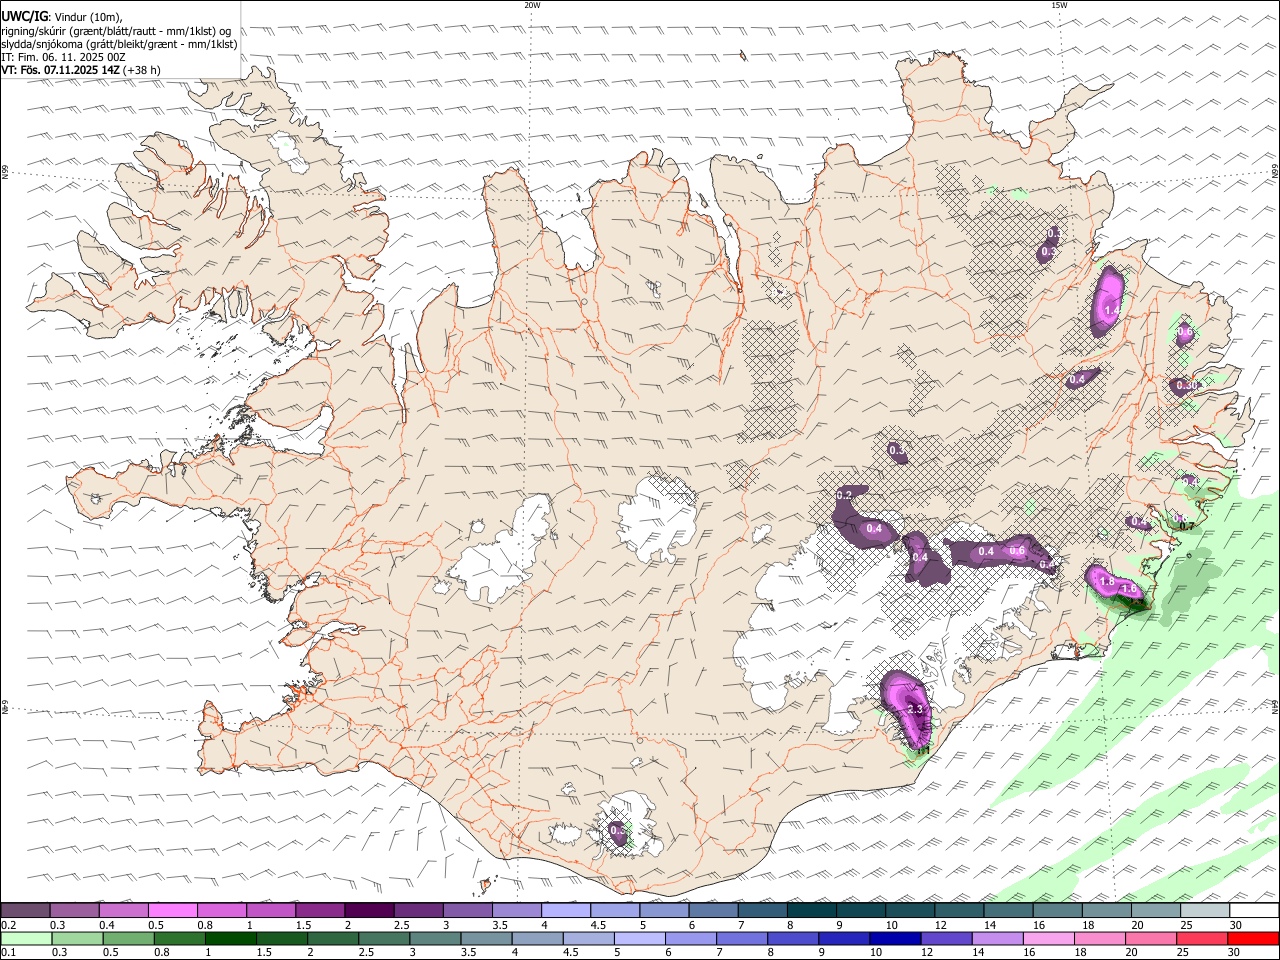Screen dimensions: 1280x960
Task: Click the darkest green bottom-row swatch at 1
Action: tap(230, 938)
